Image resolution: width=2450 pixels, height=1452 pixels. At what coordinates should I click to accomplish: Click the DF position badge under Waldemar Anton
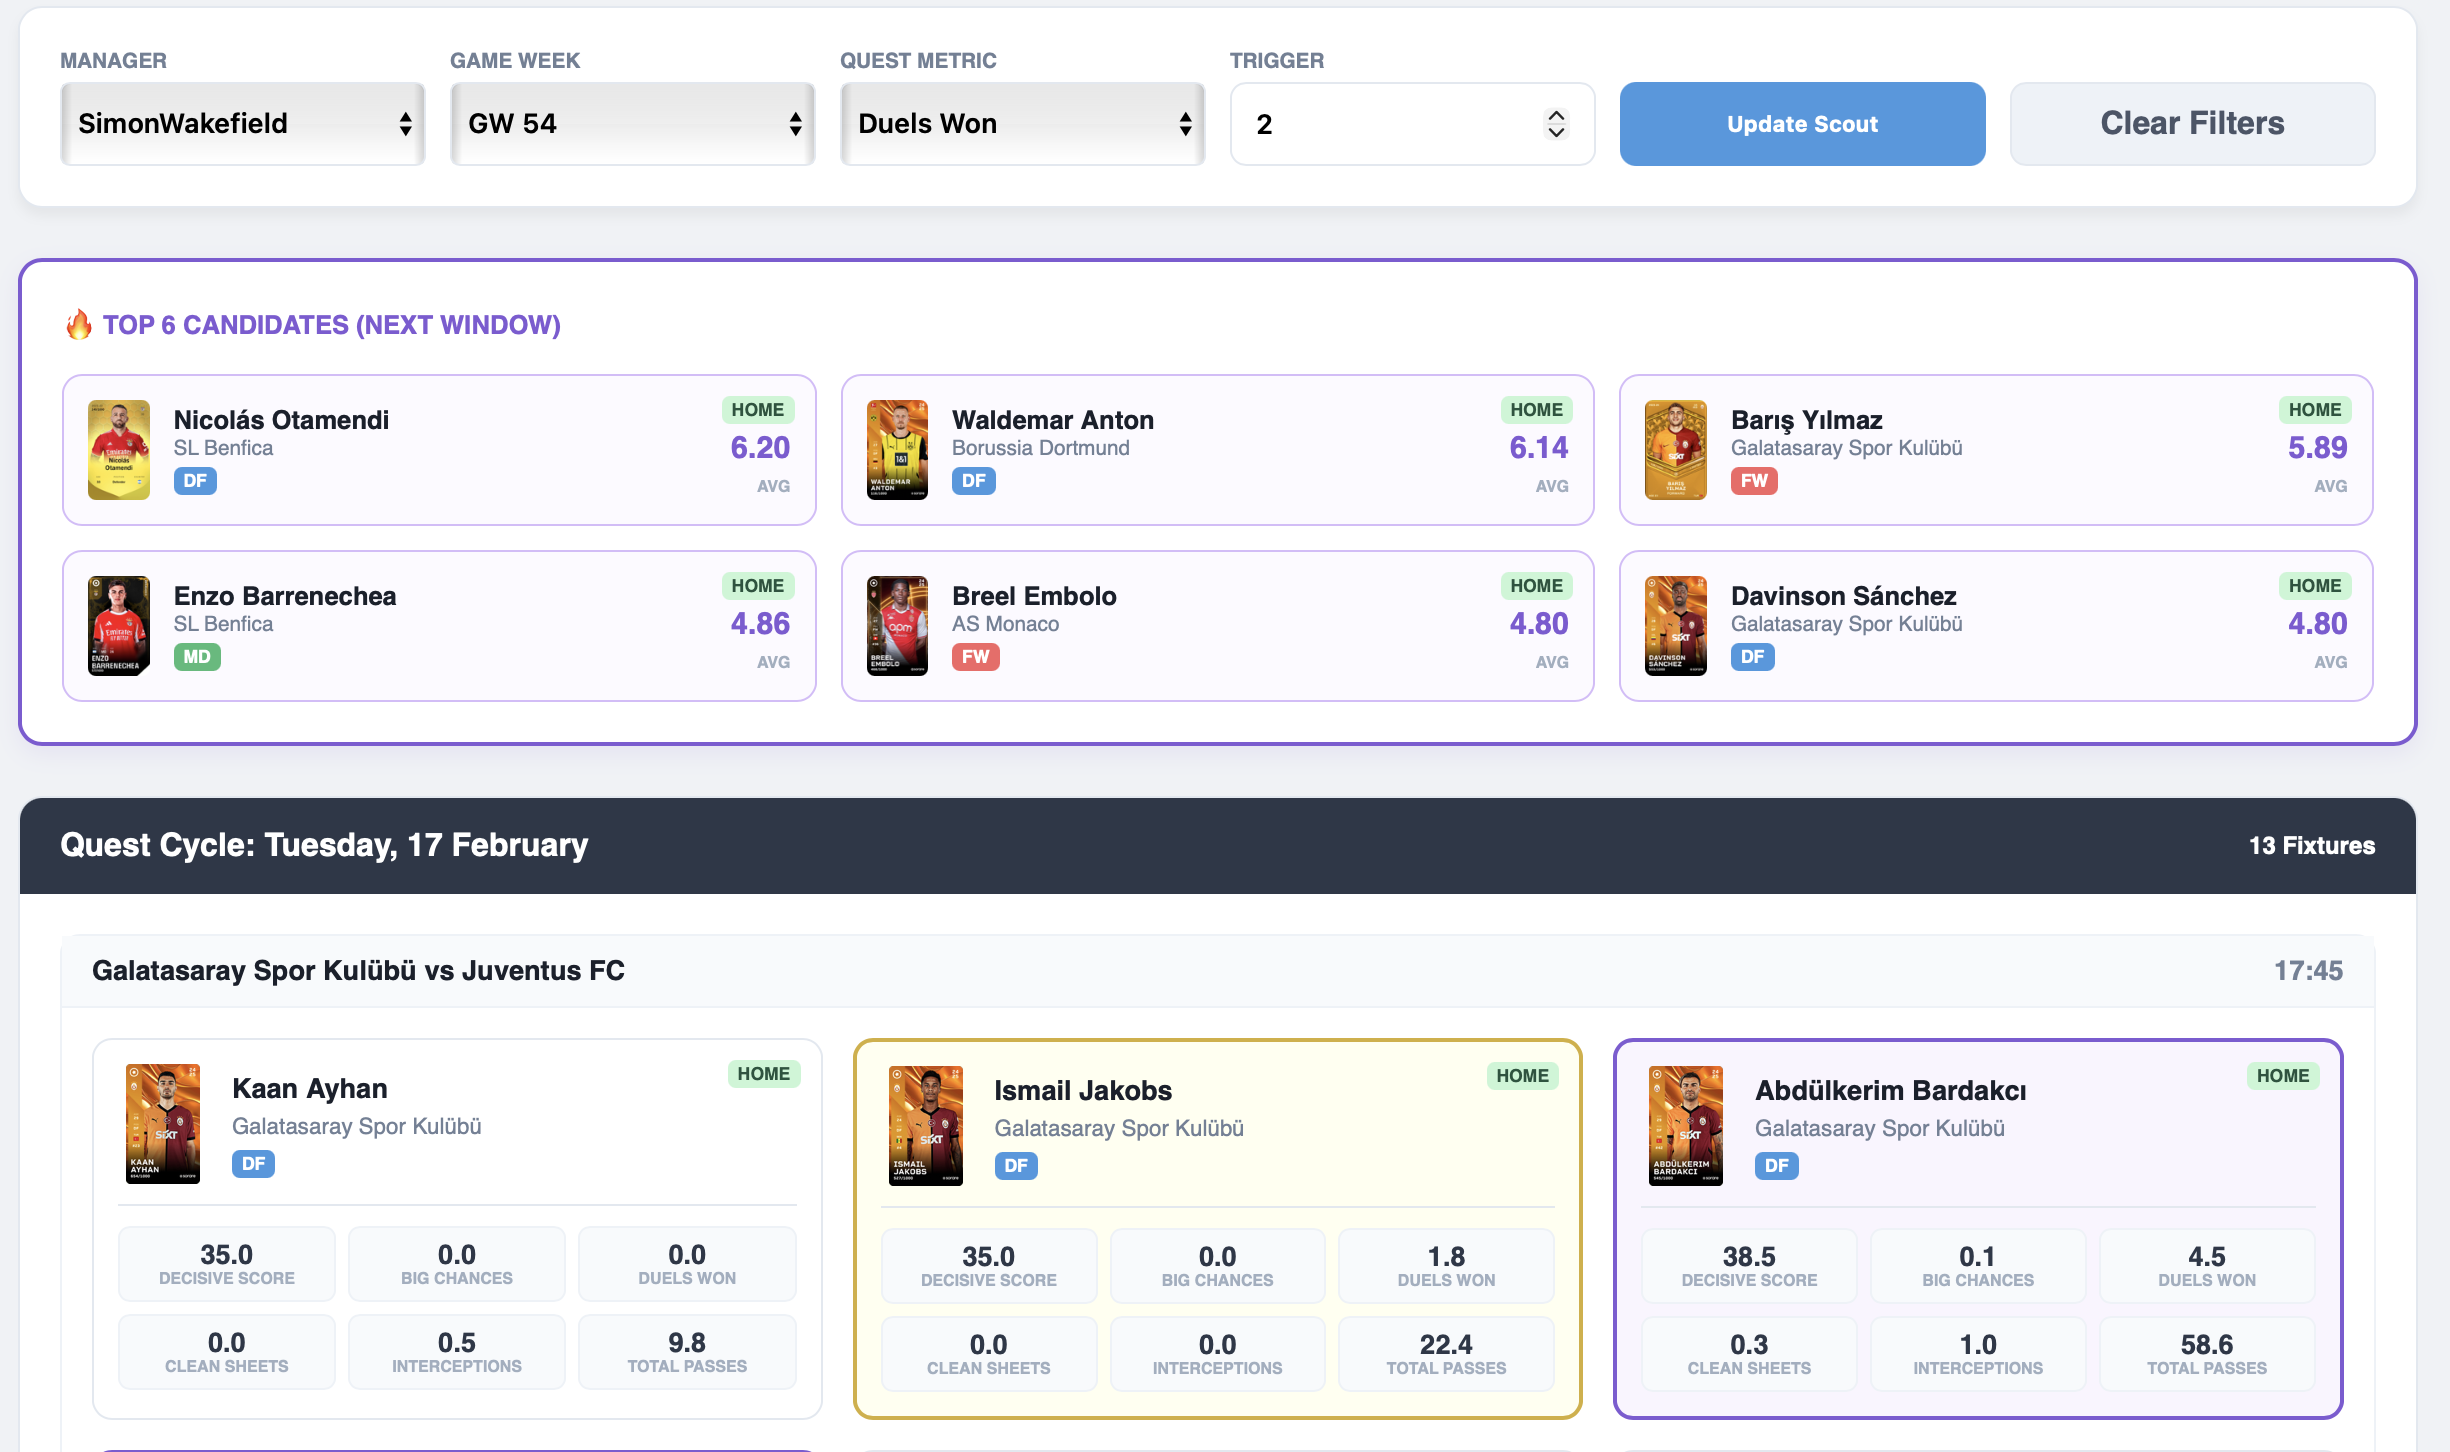974,481
